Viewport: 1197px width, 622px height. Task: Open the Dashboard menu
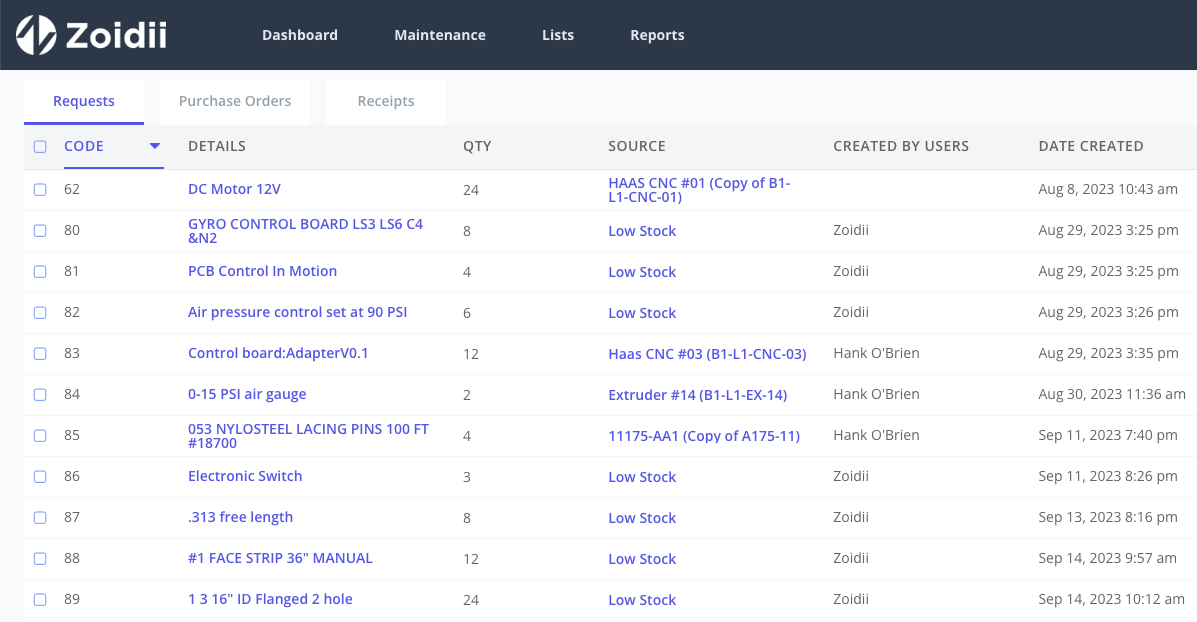point(299,35)
